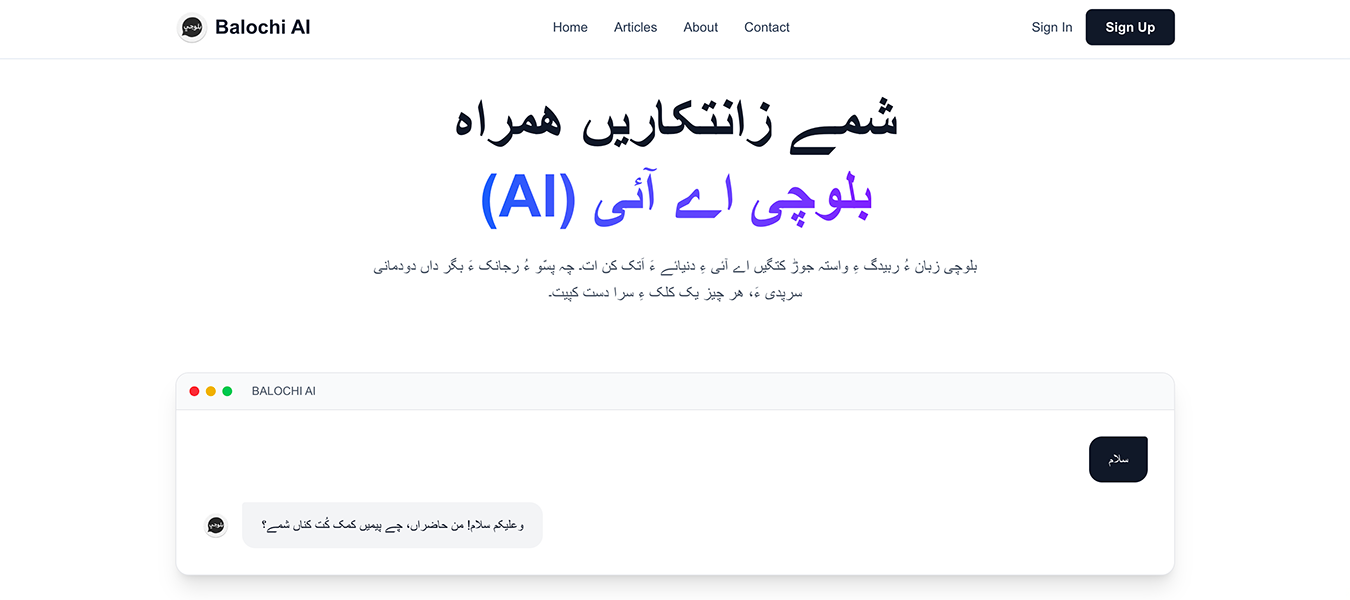The width and height of the screenshot is (1350, 600).
Task: Click the gradient Balochi text "بلوچی اے آئی"
Action: (734, 199)
